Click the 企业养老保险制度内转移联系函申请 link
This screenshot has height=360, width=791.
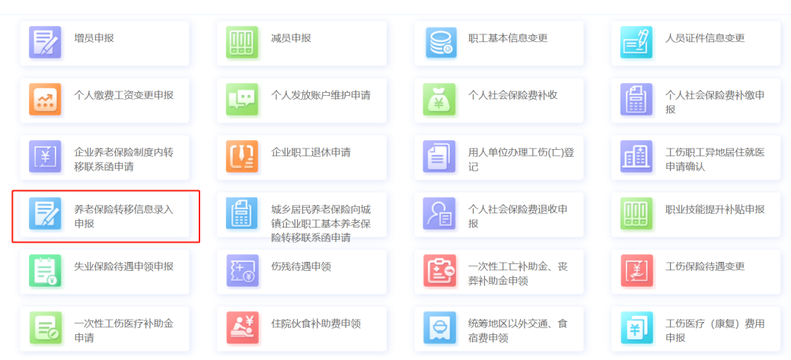click(124, 159)
